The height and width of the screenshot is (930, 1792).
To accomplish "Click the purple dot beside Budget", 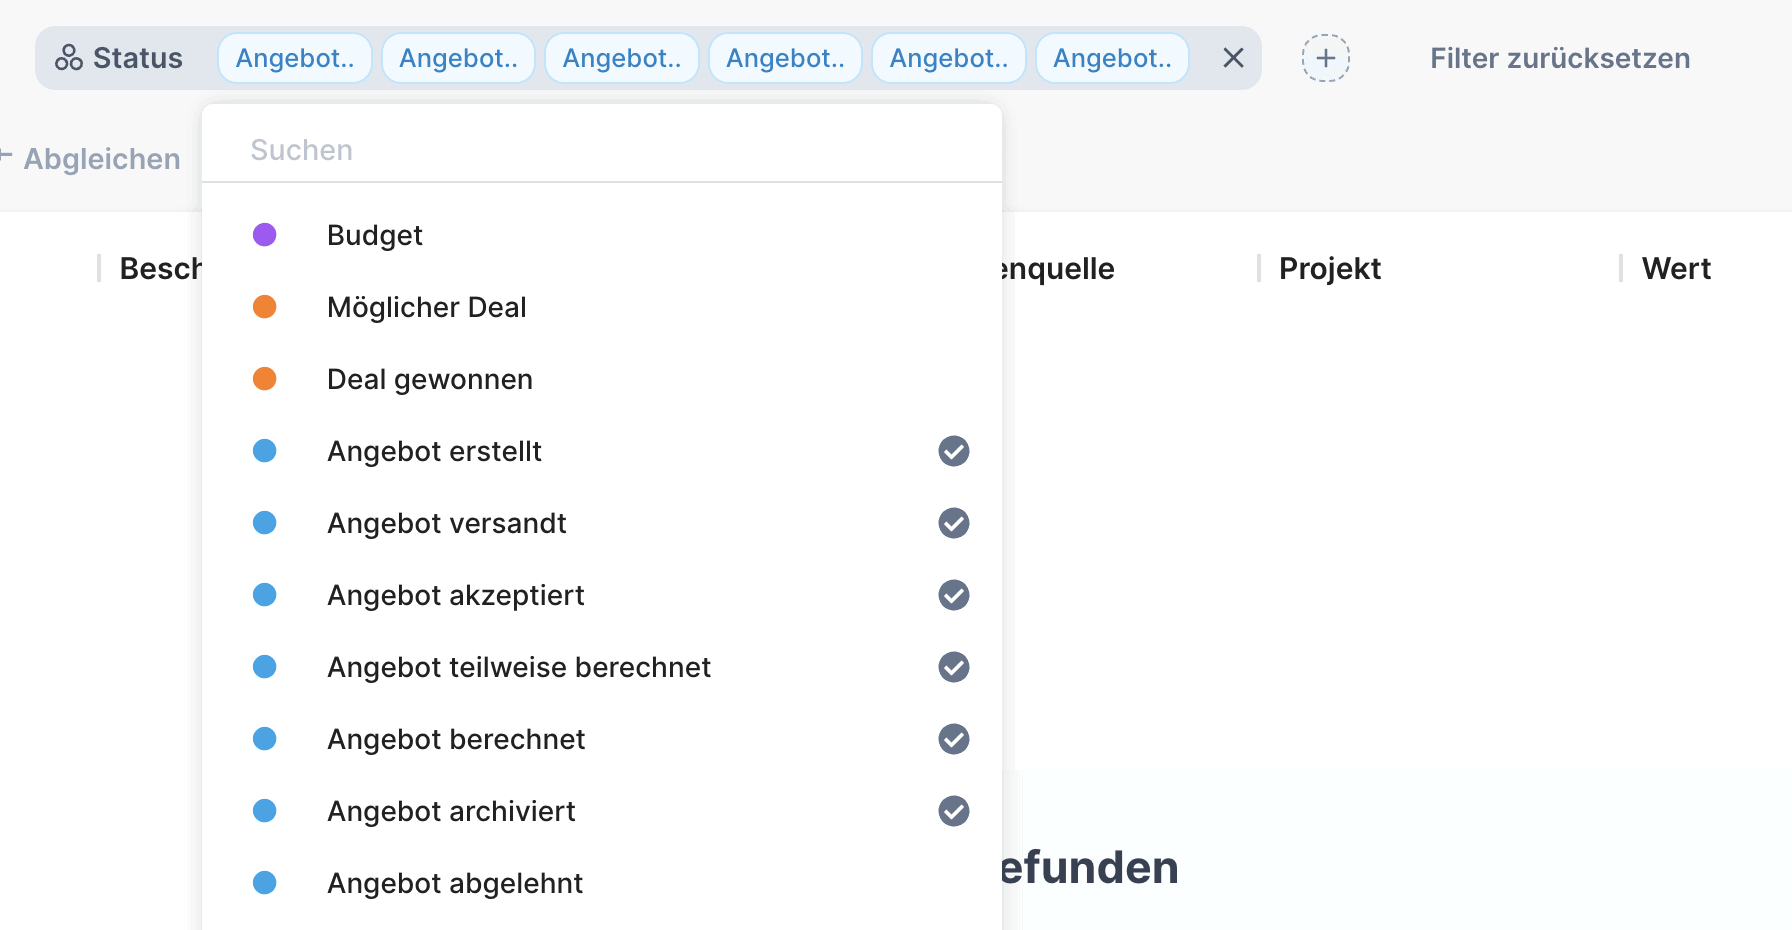I will [265, 235].
